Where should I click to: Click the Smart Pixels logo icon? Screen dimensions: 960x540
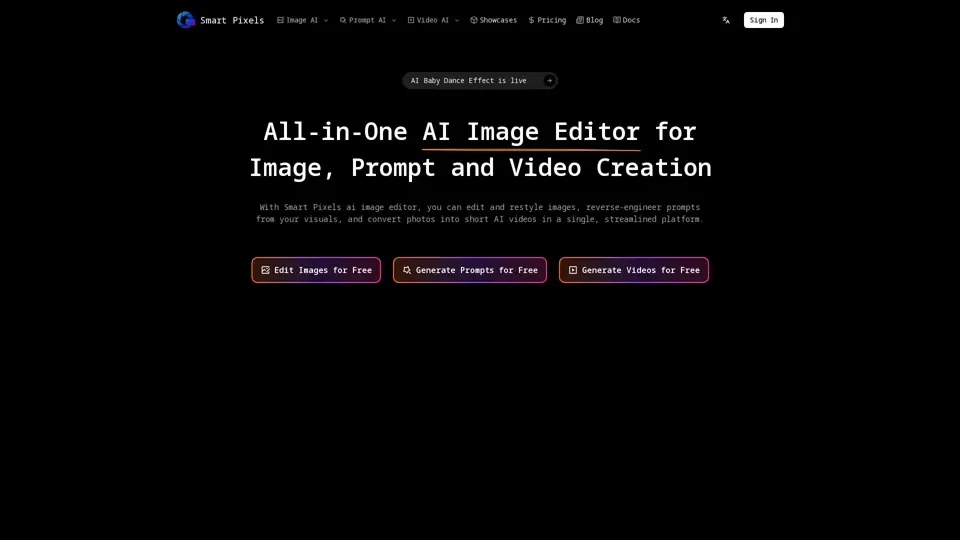186,20
